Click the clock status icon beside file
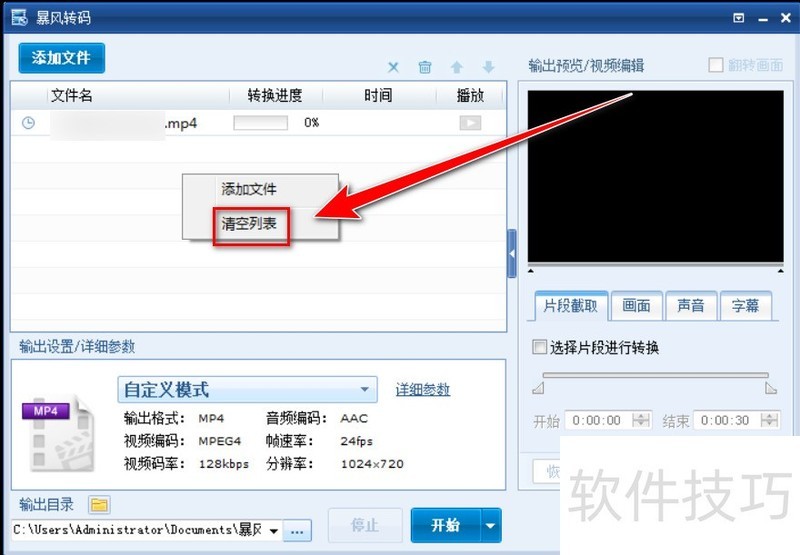 coord(28,123)
